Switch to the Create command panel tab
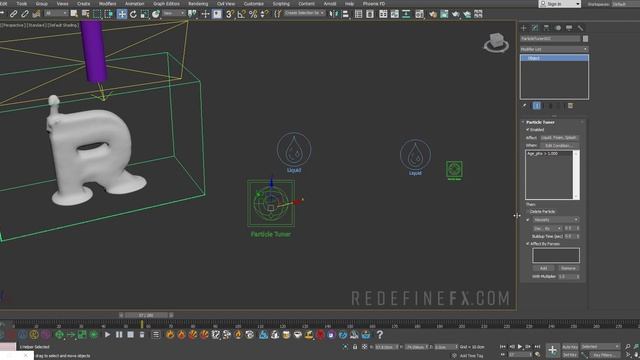The image size is (640, 360). coord(523,28)
